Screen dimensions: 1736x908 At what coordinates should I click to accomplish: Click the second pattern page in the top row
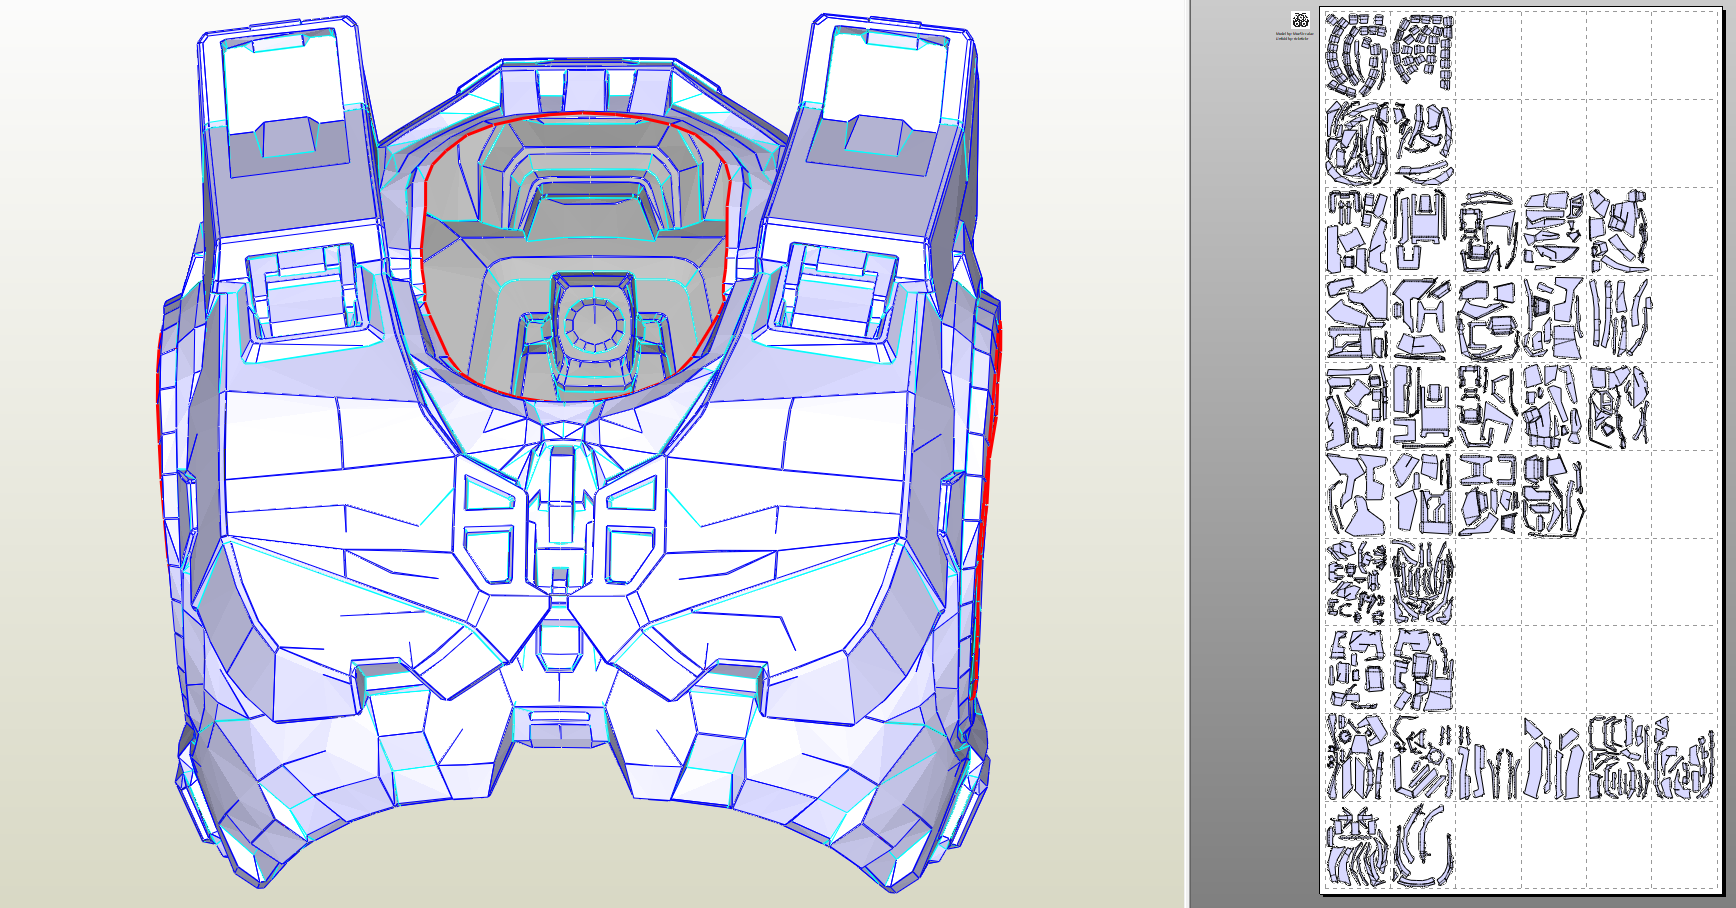(x=1423, y=55)
